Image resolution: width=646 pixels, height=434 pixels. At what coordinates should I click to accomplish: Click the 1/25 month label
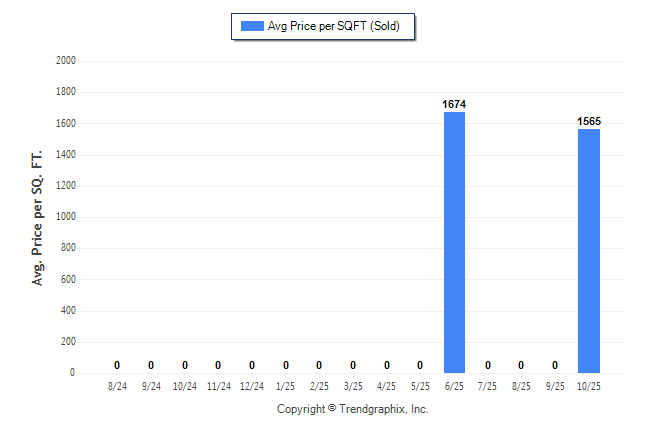click(286, 386)
